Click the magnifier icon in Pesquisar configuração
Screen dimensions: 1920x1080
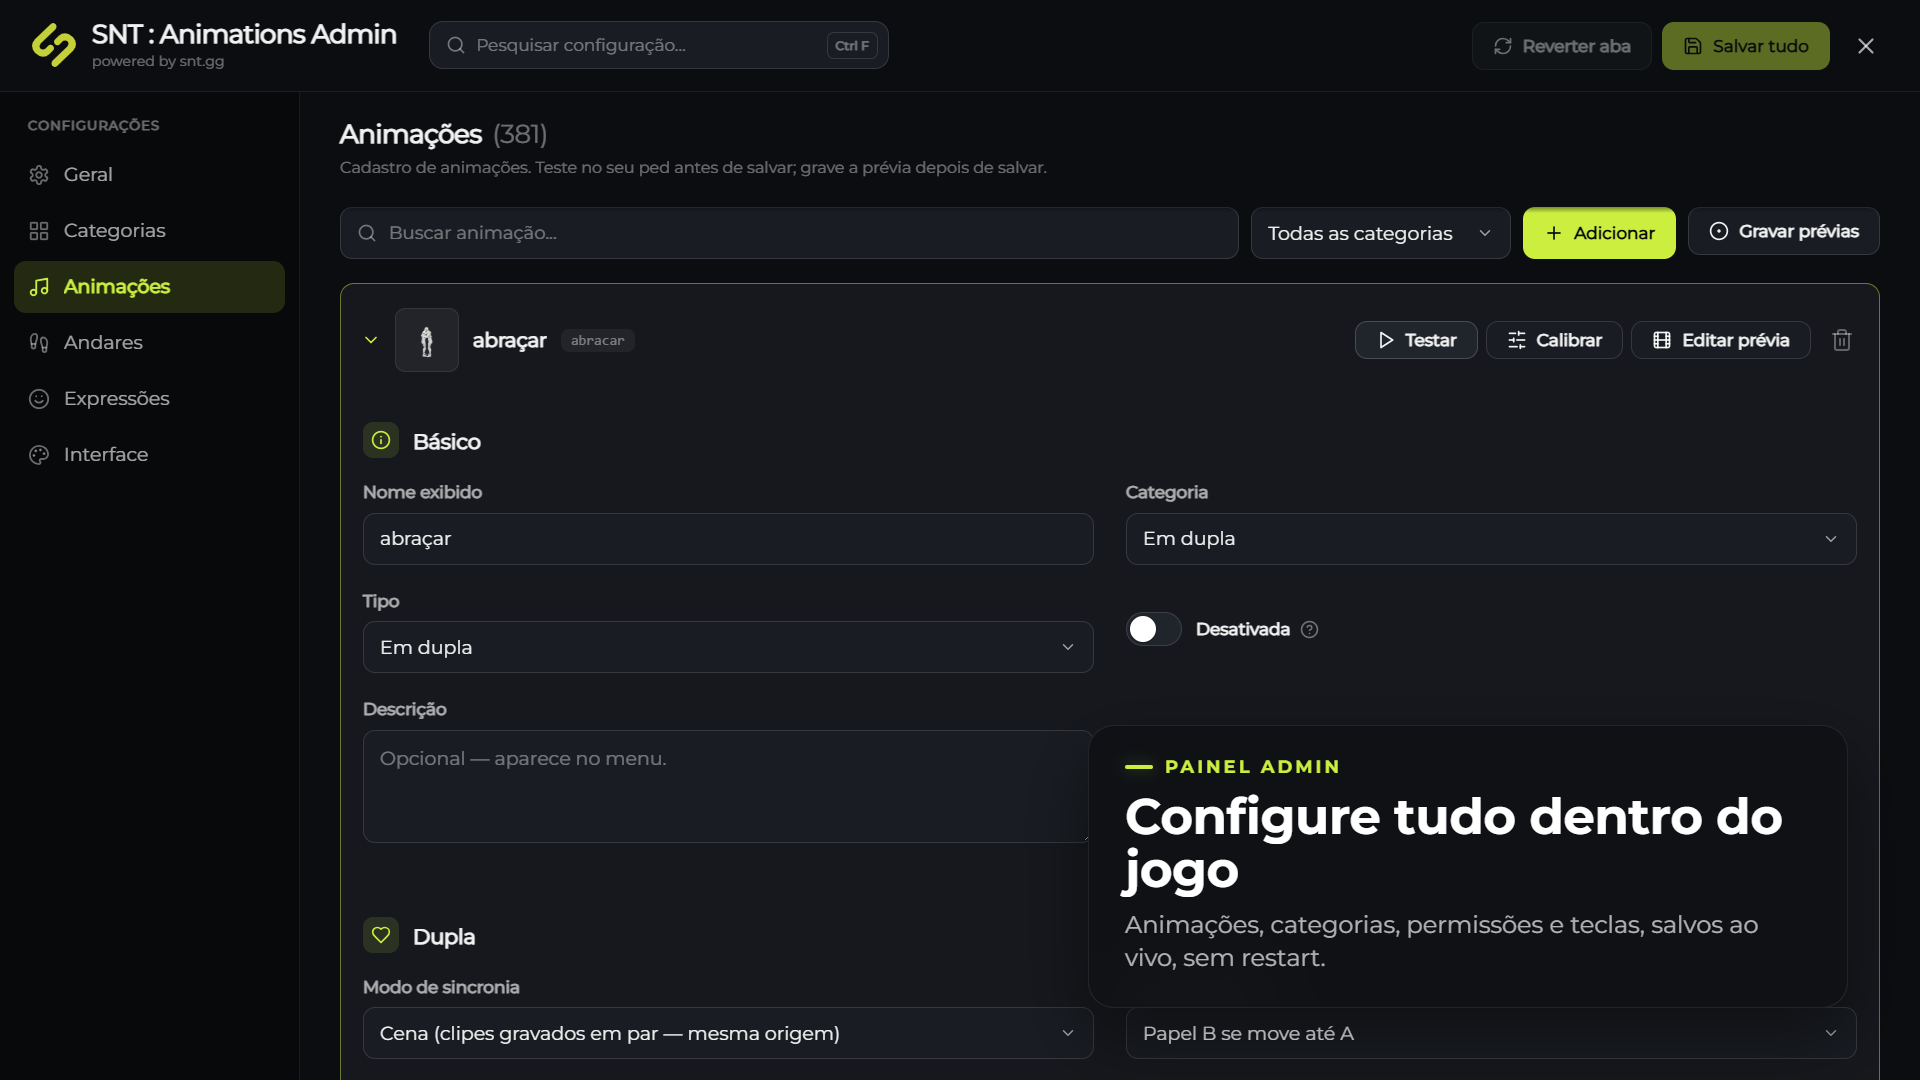tap(456, 45)
